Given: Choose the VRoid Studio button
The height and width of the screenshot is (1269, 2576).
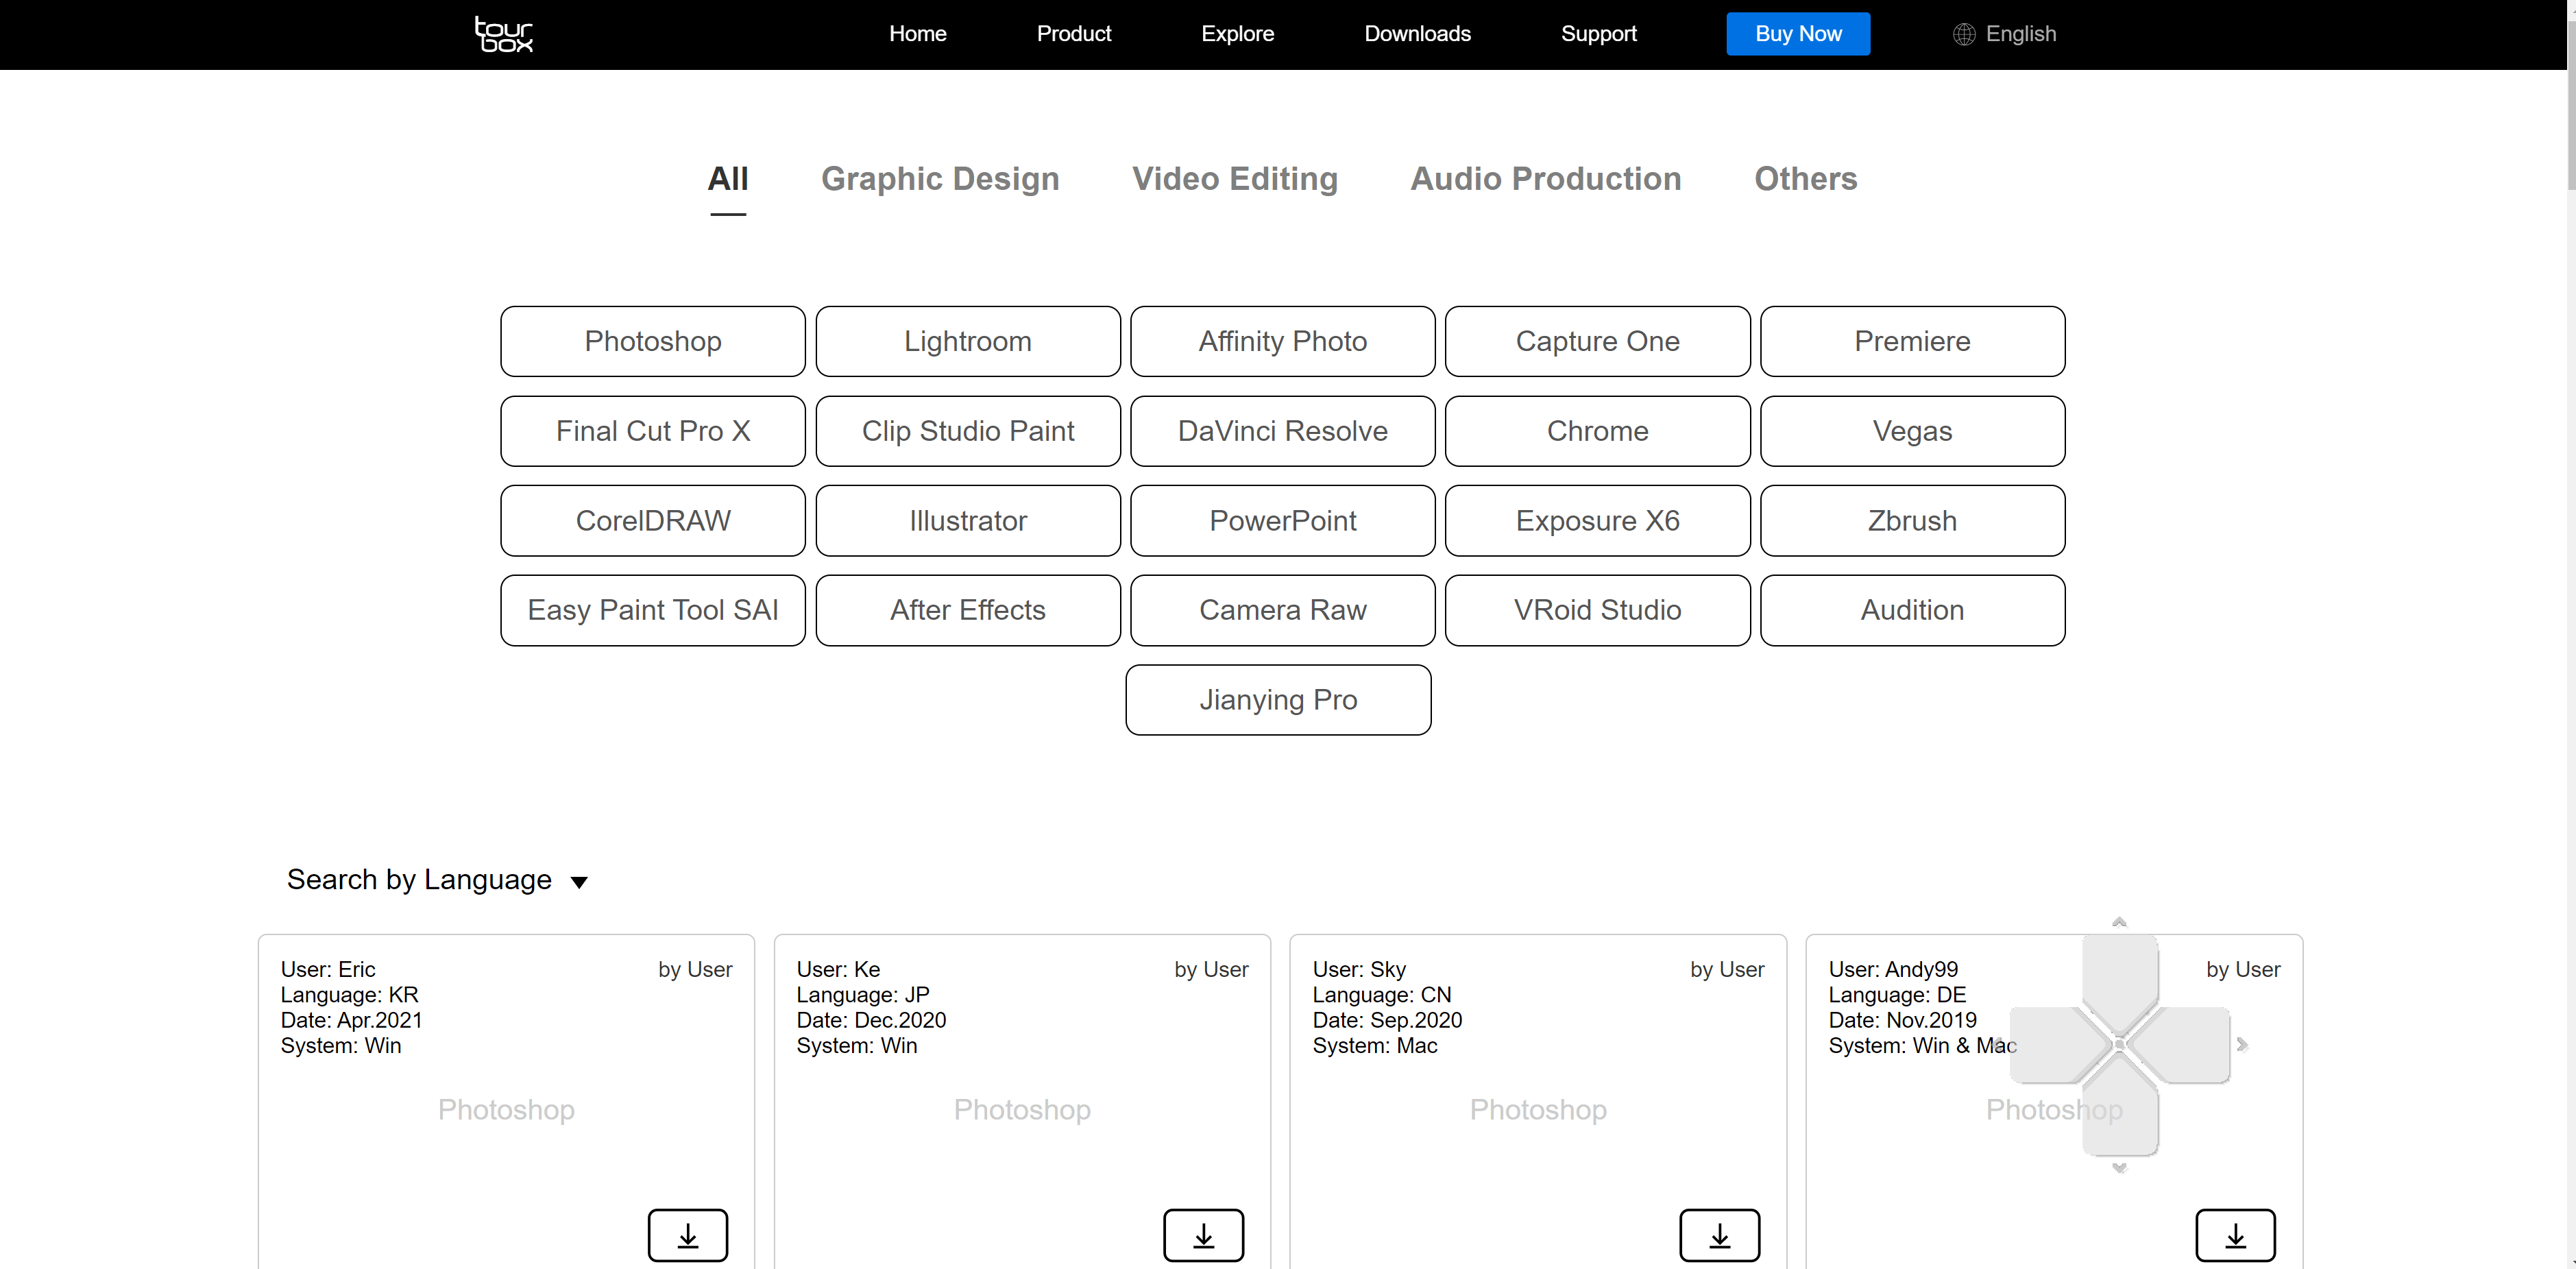Looking at the screenshot, I should [1598, 610].
